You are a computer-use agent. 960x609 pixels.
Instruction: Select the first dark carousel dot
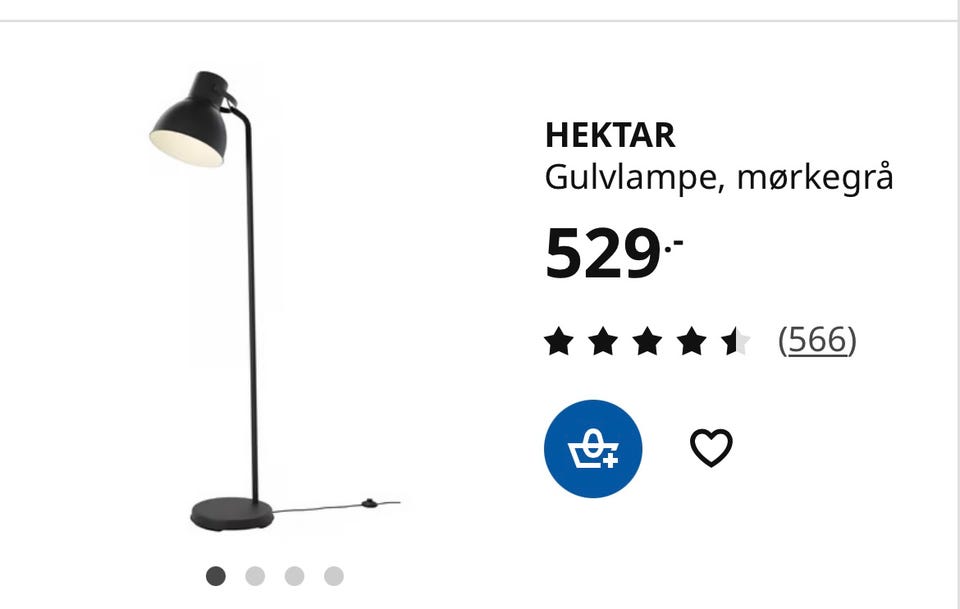216,576
